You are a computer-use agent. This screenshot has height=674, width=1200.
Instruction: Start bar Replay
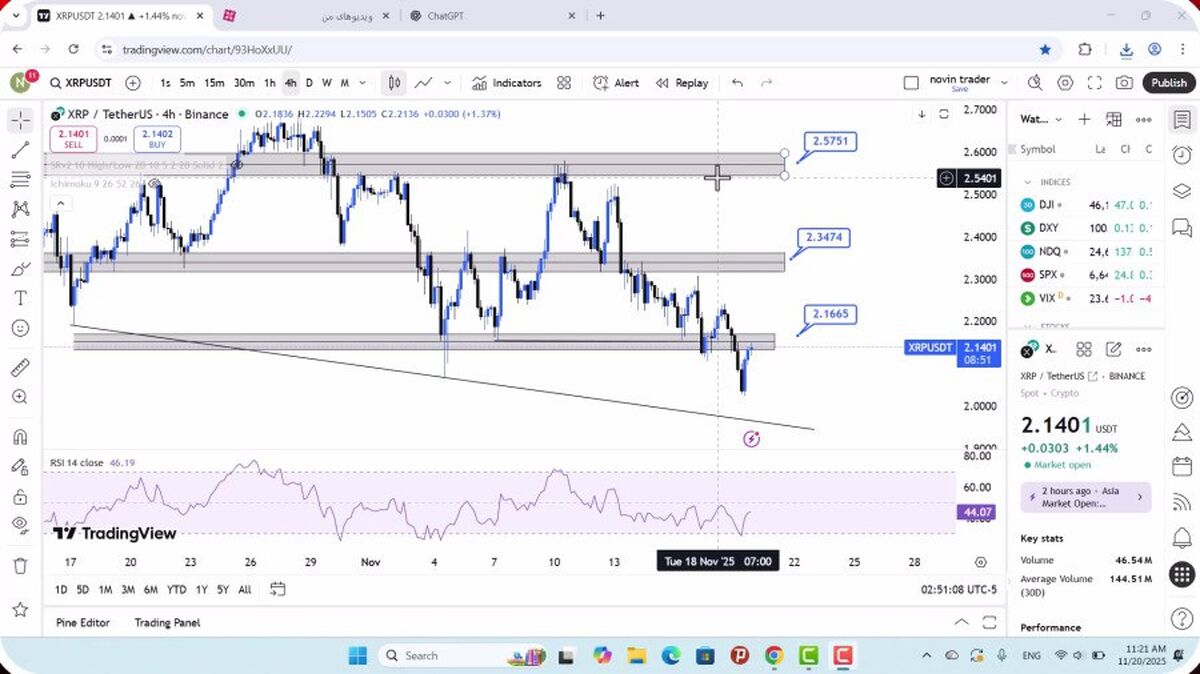(680, 83)
